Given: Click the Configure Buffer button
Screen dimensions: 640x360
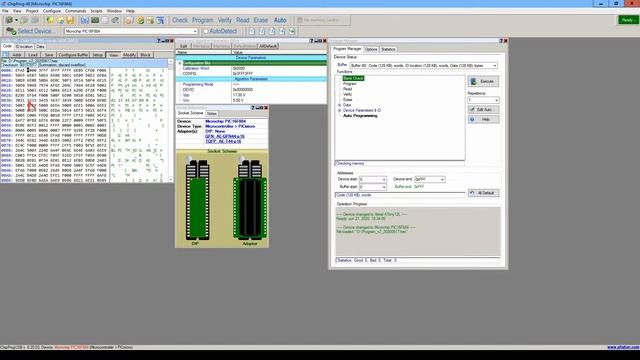Looking at the screenshot, I should click(x=73, y=55).
